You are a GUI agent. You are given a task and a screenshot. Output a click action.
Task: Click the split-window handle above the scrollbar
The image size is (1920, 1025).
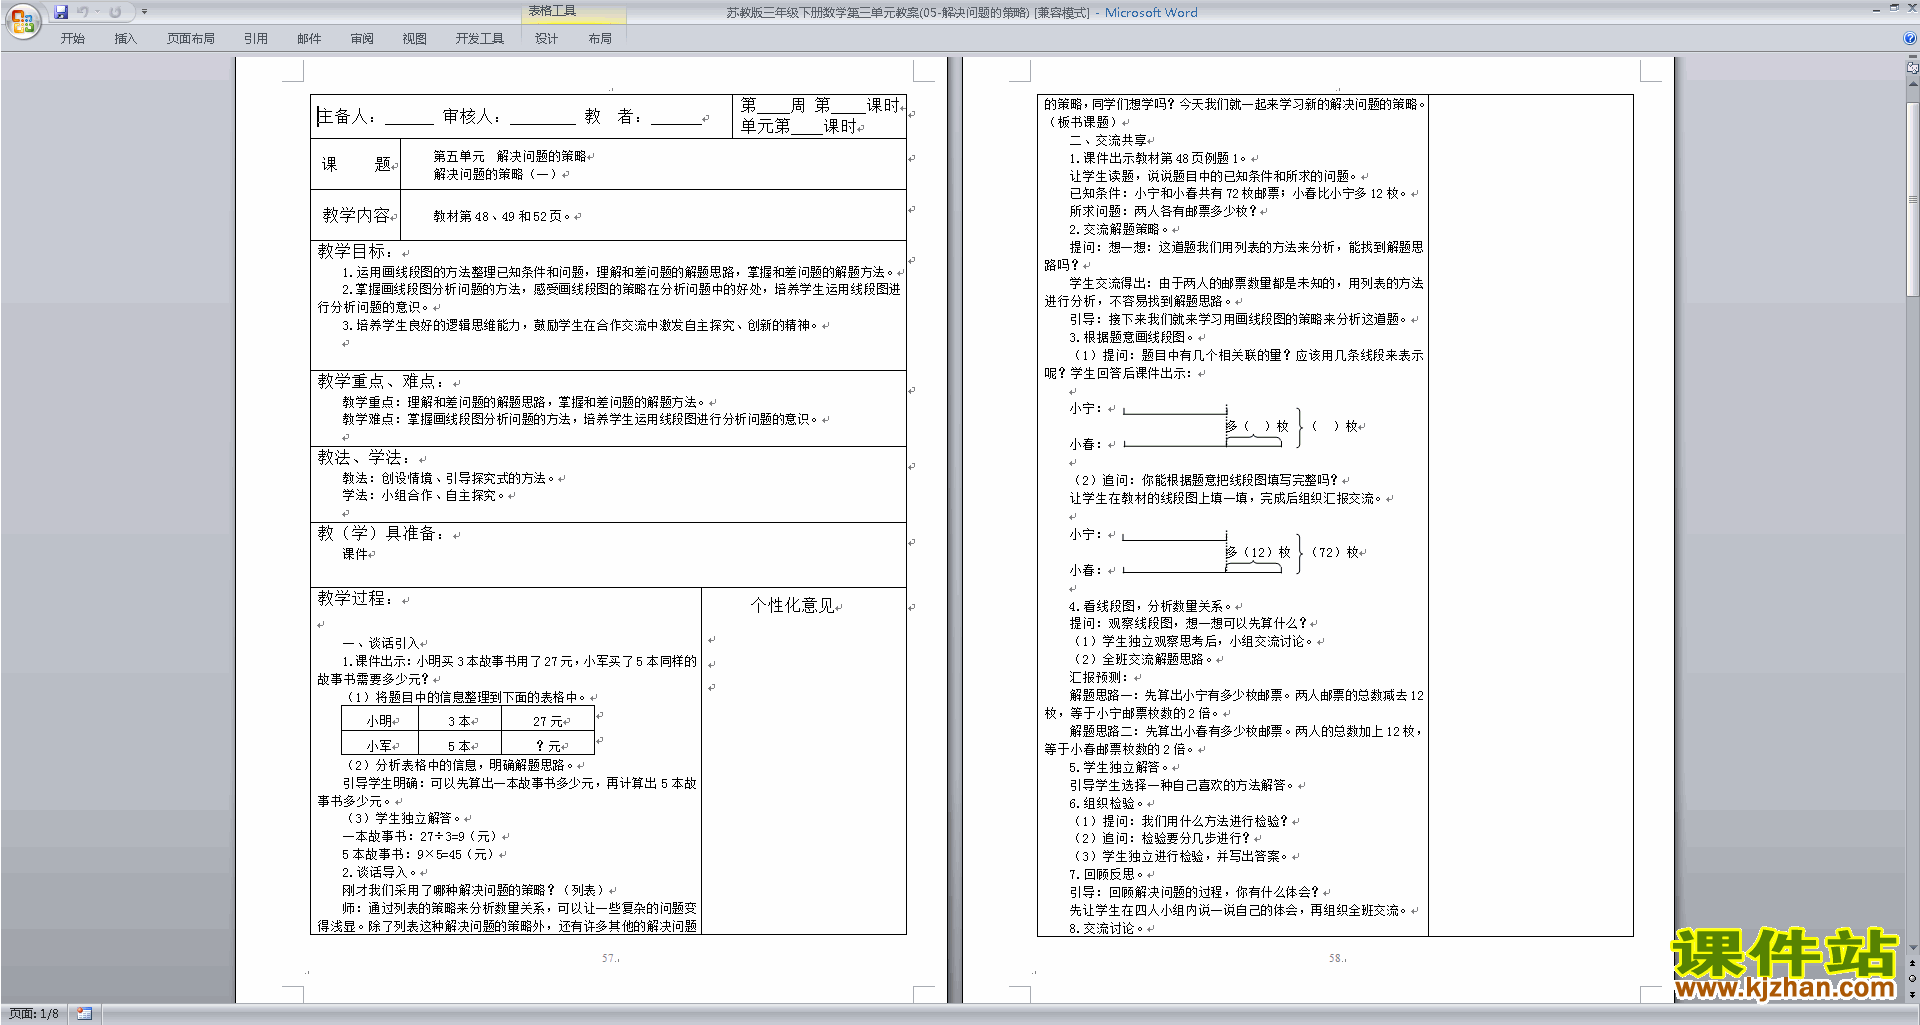click(x=1913, y=58)
